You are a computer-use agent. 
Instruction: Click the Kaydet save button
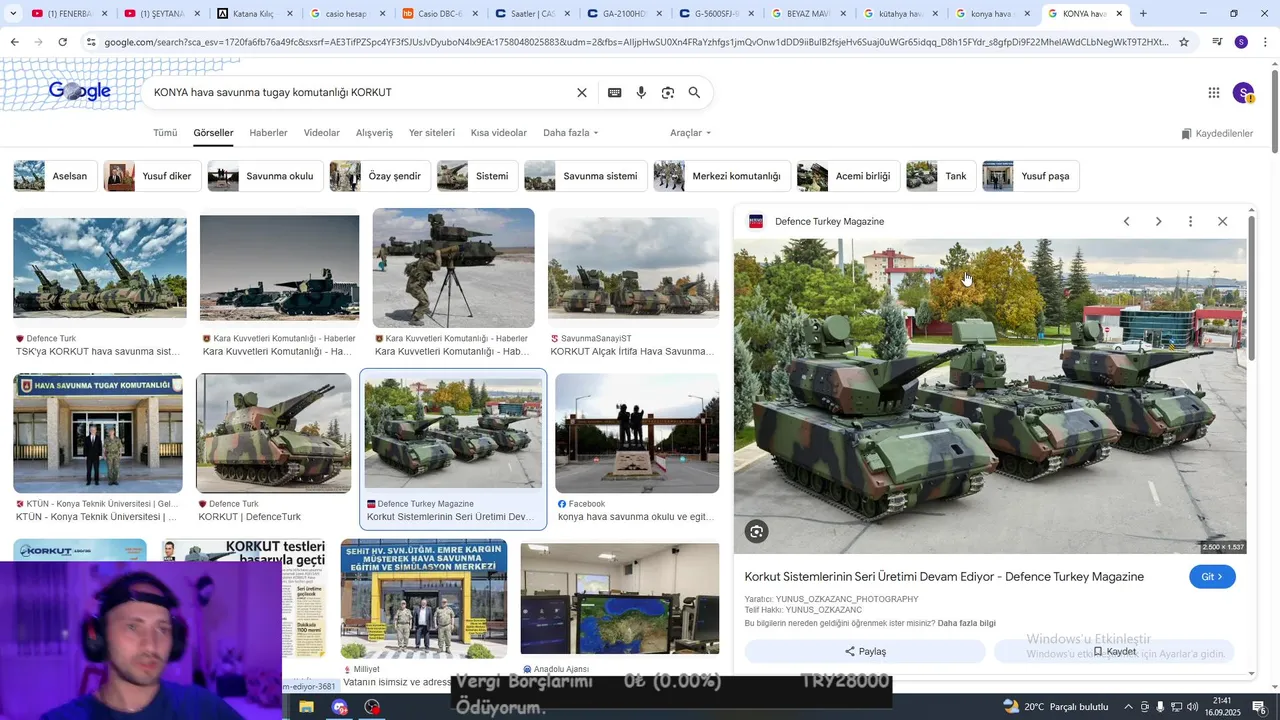pyautogui.click(x=1114, y=651)
